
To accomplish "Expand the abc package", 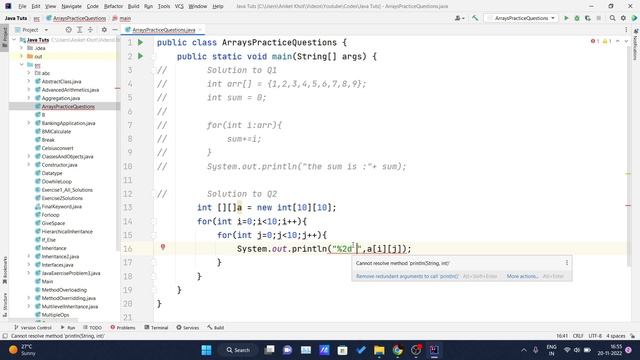I will pos(29,73).
